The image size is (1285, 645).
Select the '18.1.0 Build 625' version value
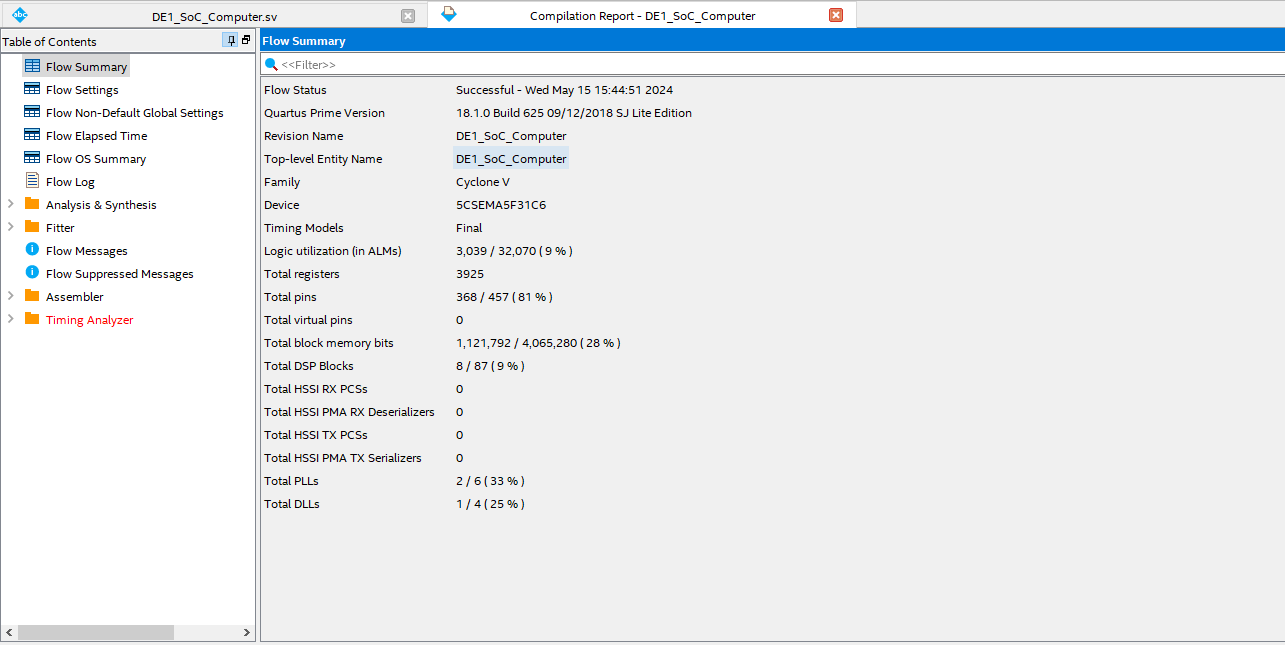click(x=574, y=113)
